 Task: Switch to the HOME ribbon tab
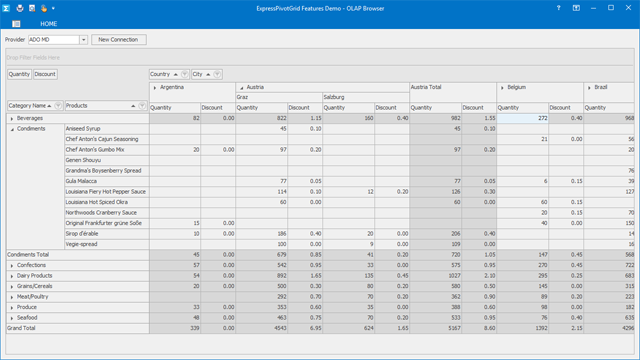click(x=49, y=24)
